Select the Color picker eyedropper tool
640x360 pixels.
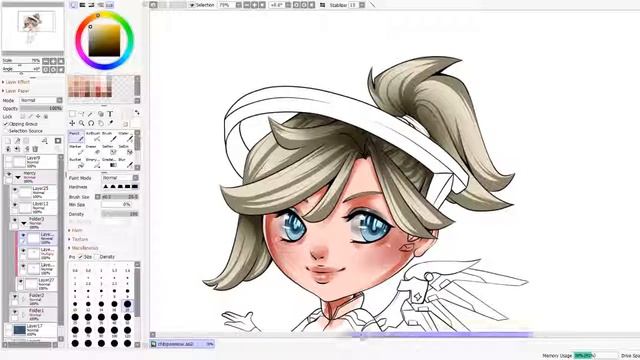111,123
